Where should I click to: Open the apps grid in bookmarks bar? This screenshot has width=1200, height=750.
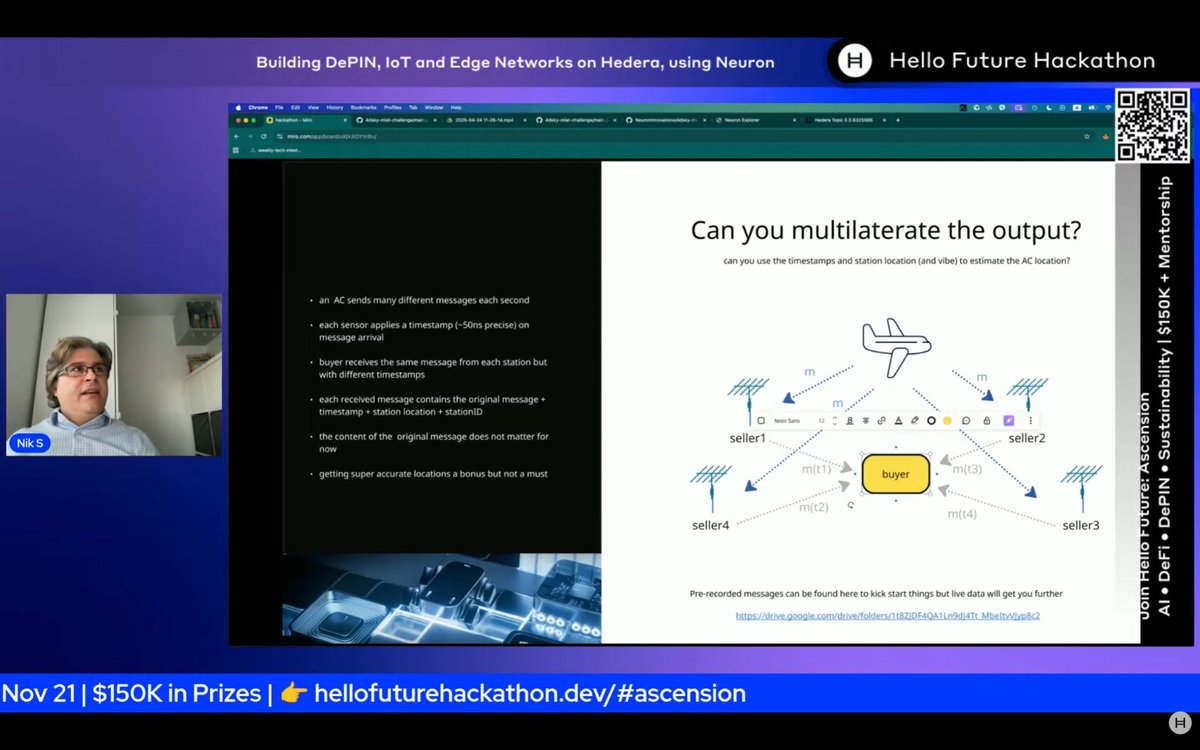click(236, 150)
